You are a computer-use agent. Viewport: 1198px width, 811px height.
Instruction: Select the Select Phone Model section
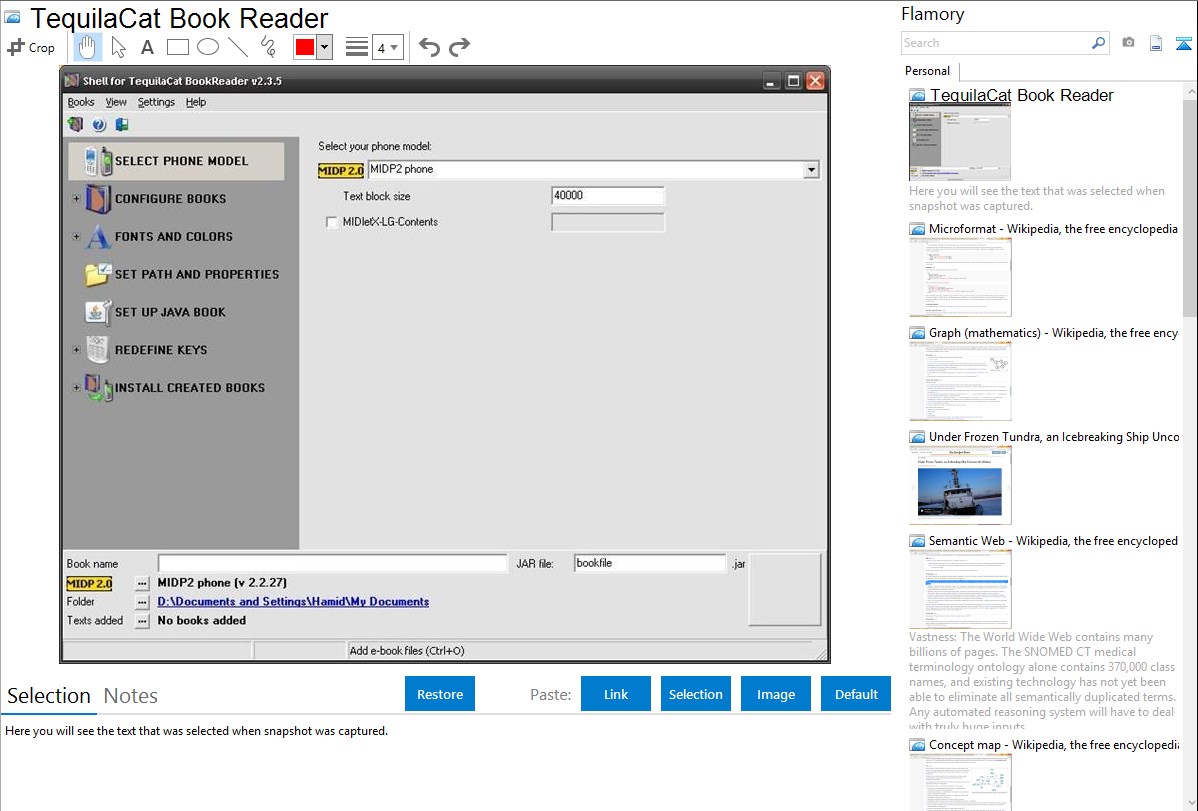click(x=176, y=161)
